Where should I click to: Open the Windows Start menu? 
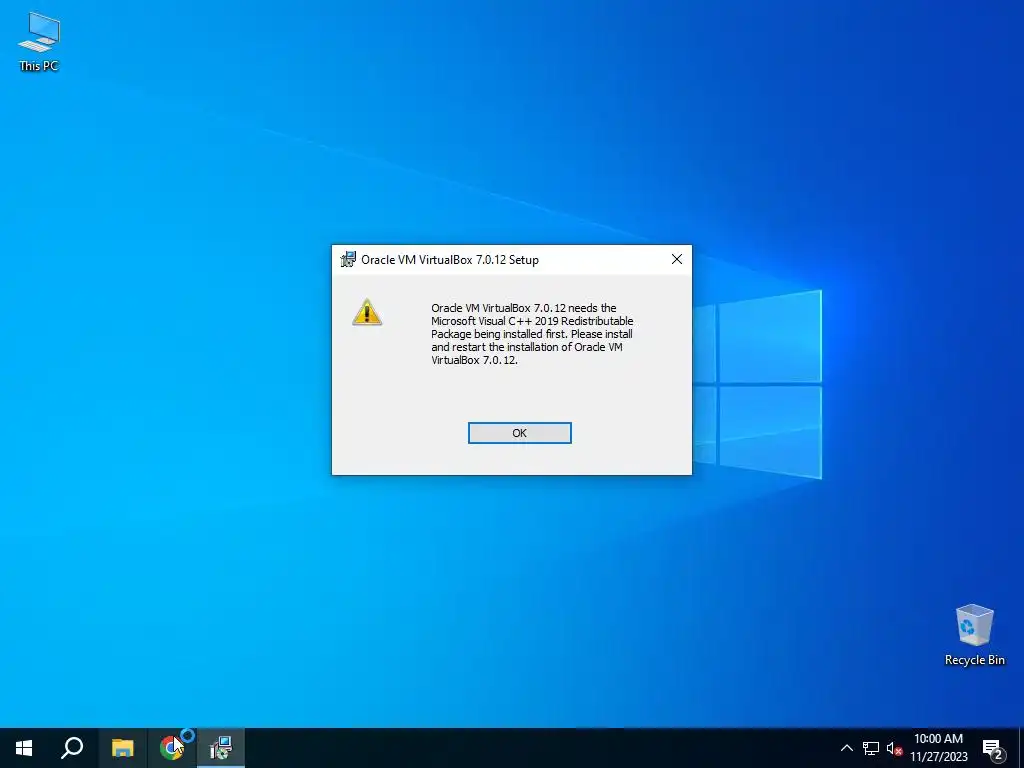pyautogui.click(x=24, y=748)
